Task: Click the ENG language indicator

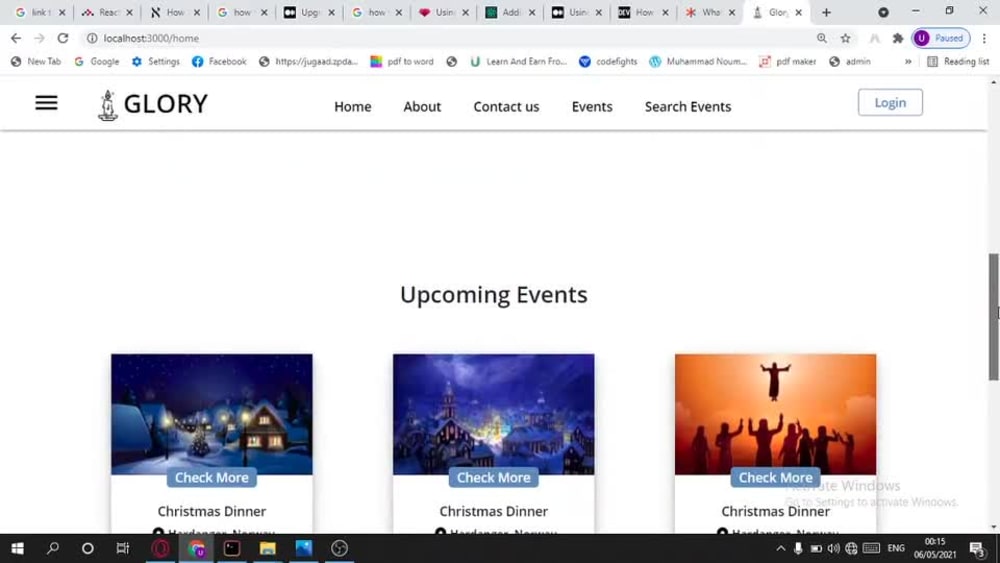Action: (x=896, y=548)
